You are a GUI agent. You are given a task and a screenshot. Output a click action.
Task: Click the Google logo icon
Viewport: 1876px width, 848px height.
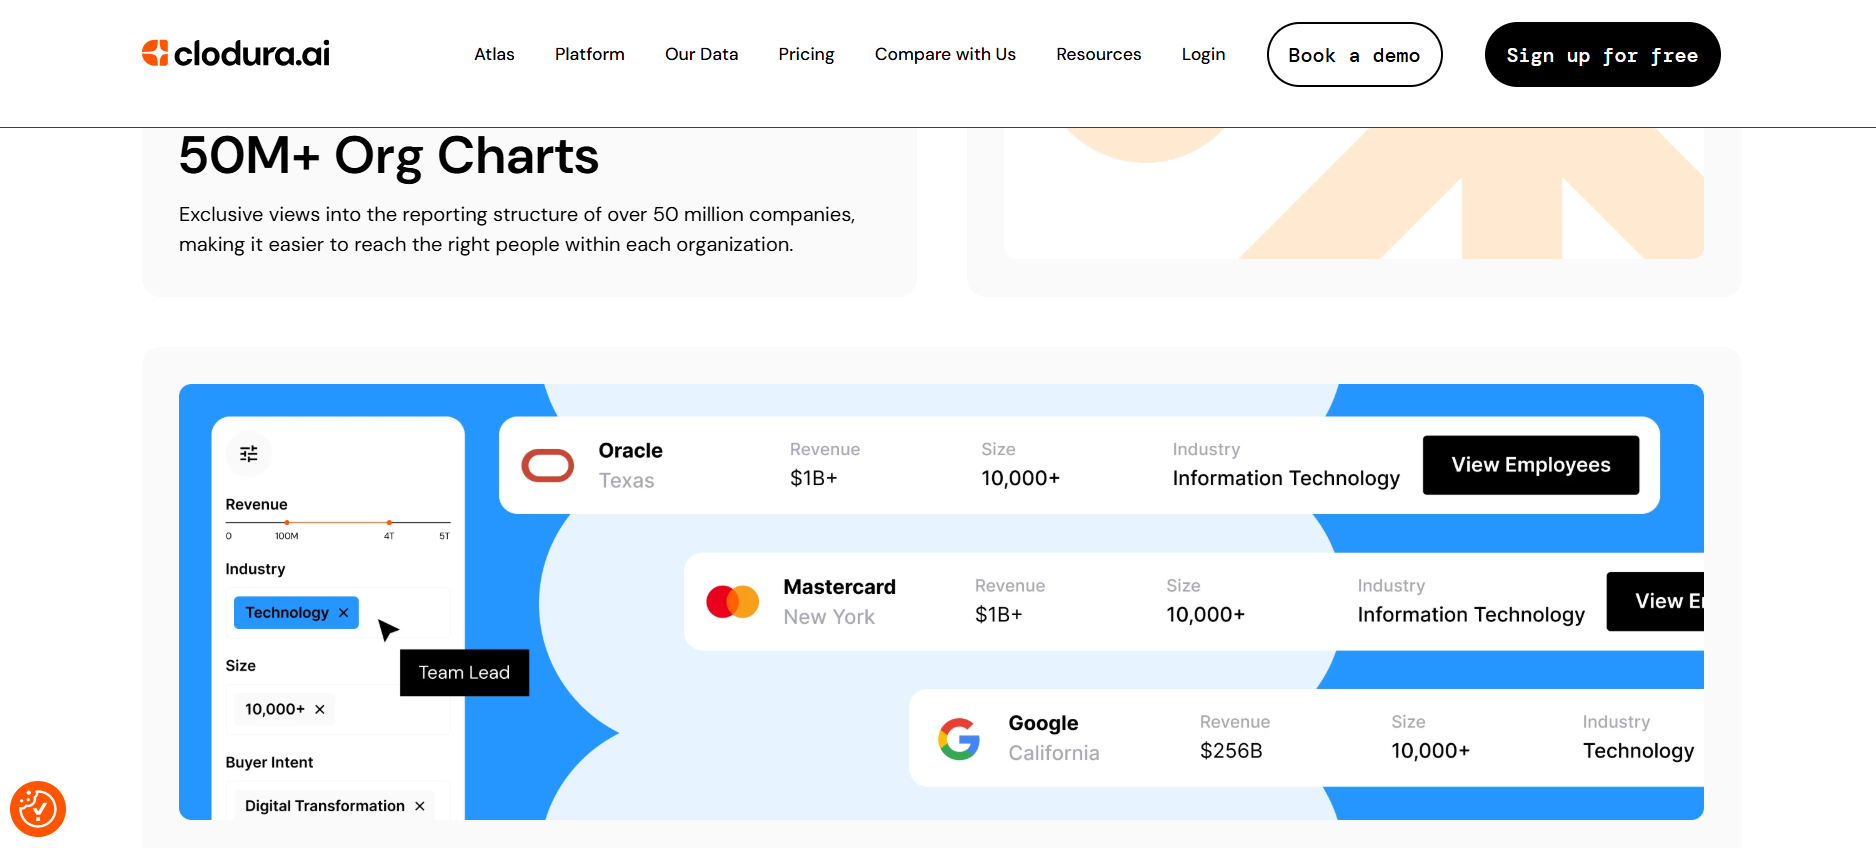(959, 739)
